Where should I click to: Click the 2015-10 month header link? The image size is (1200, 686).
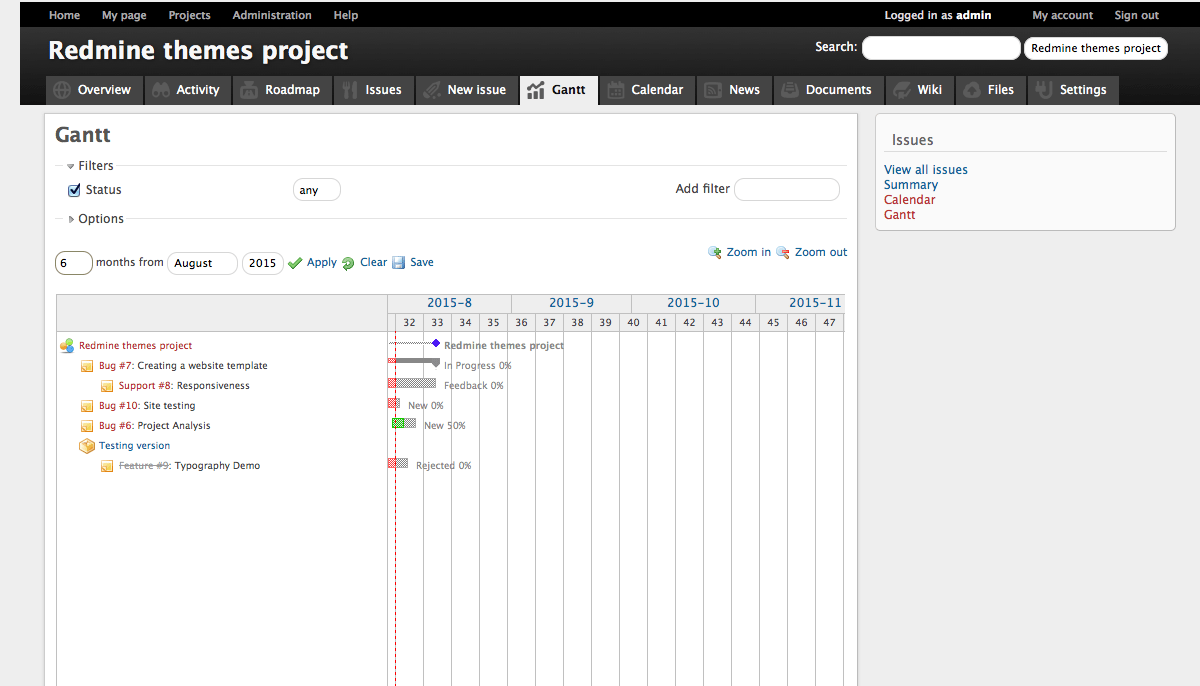click(693, 303)
